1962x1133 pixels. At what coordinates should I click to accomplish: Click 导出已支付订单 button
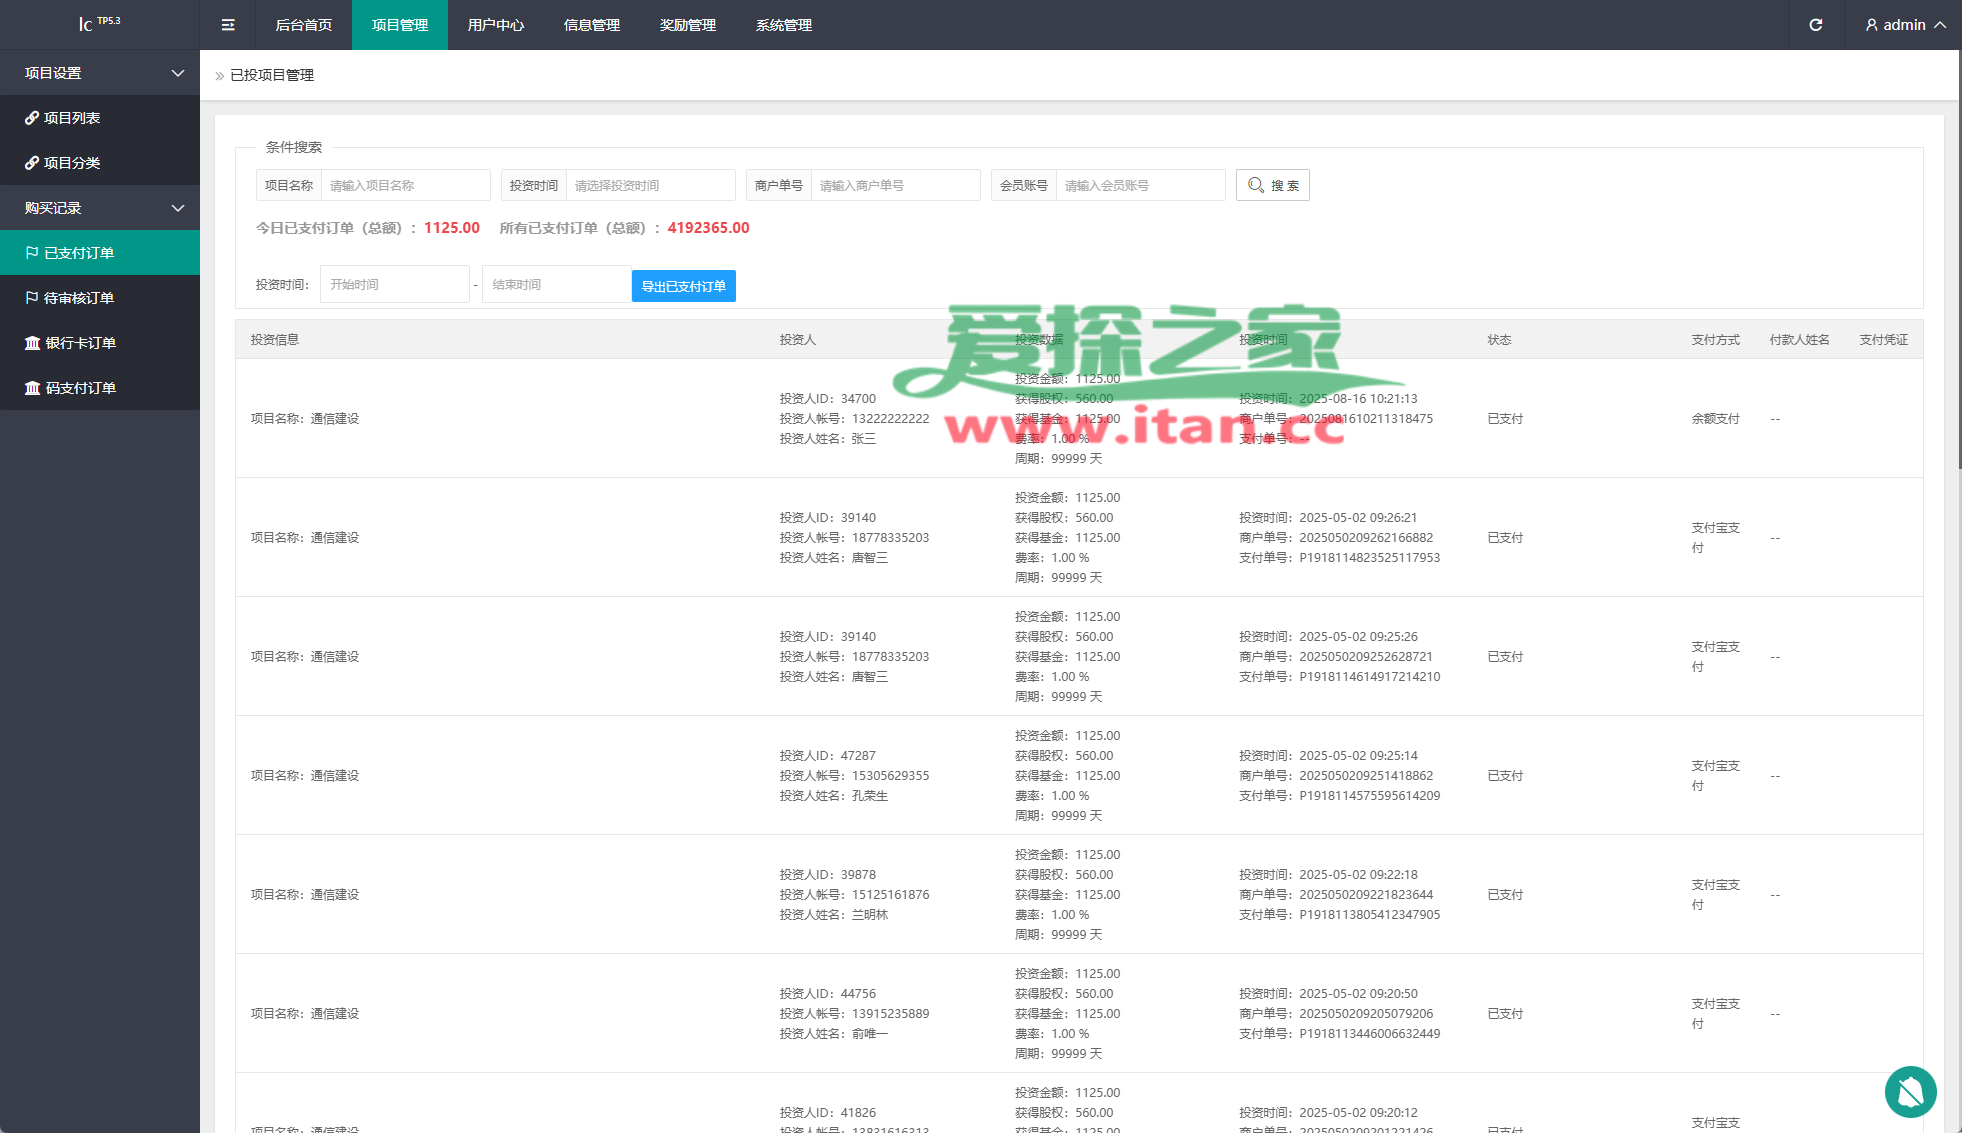pos(684,286)
